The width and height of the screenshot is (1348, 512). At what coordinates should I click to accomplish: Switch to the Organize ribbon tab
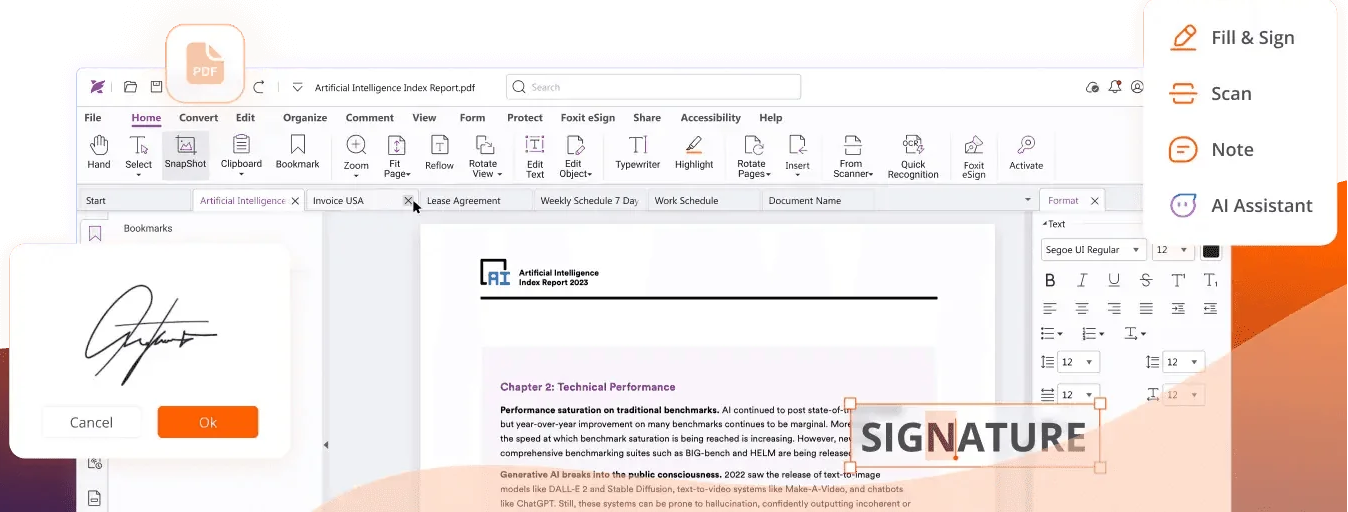click(305, 118)
